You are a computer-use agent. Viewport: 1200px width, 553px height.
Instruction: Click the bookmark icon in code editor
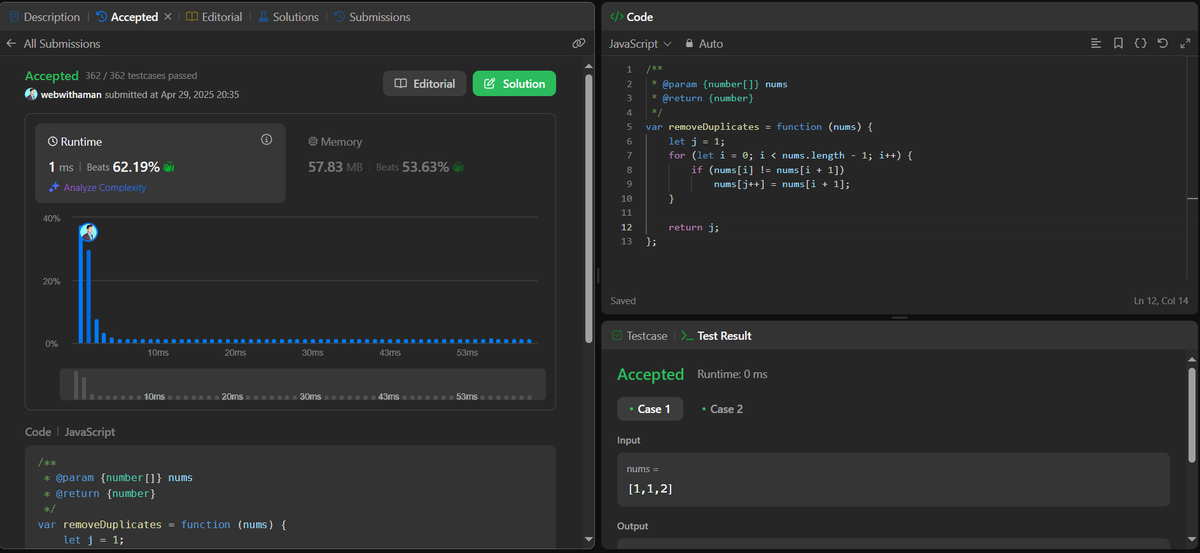[1118, 43]
